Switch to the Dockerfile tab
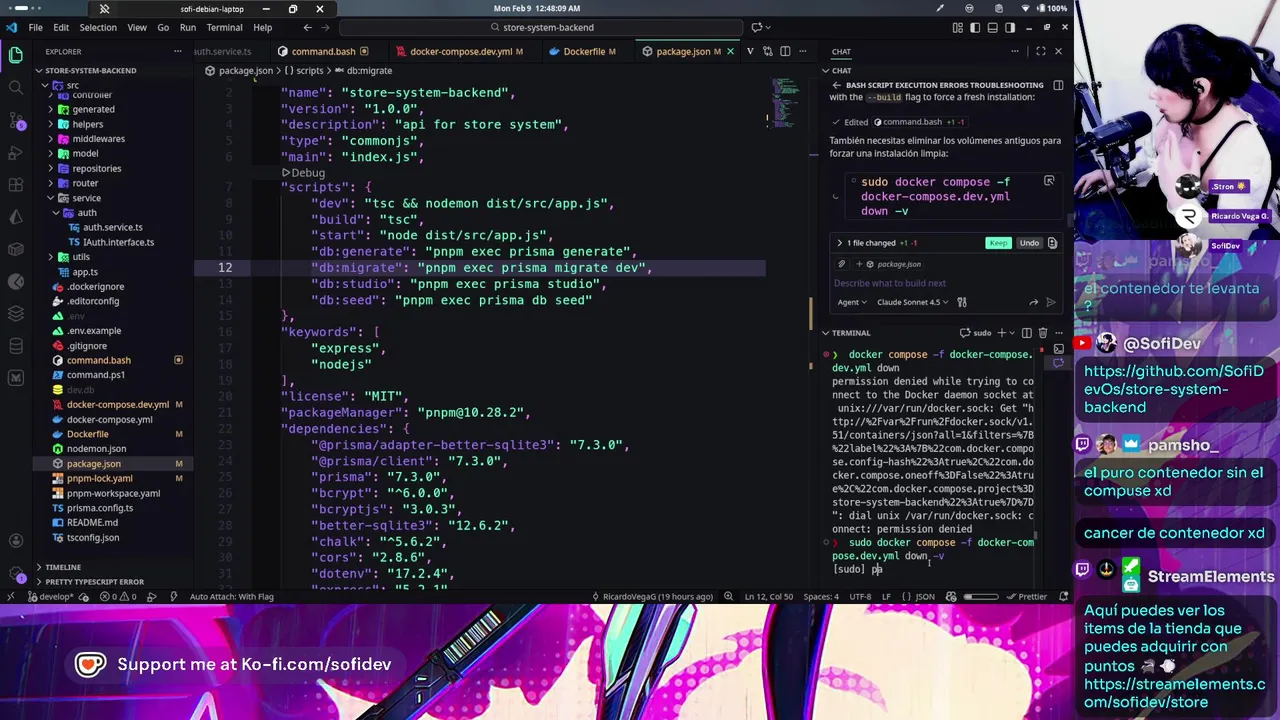This screenshot has width=1280, height=720. tap(584, 51)
